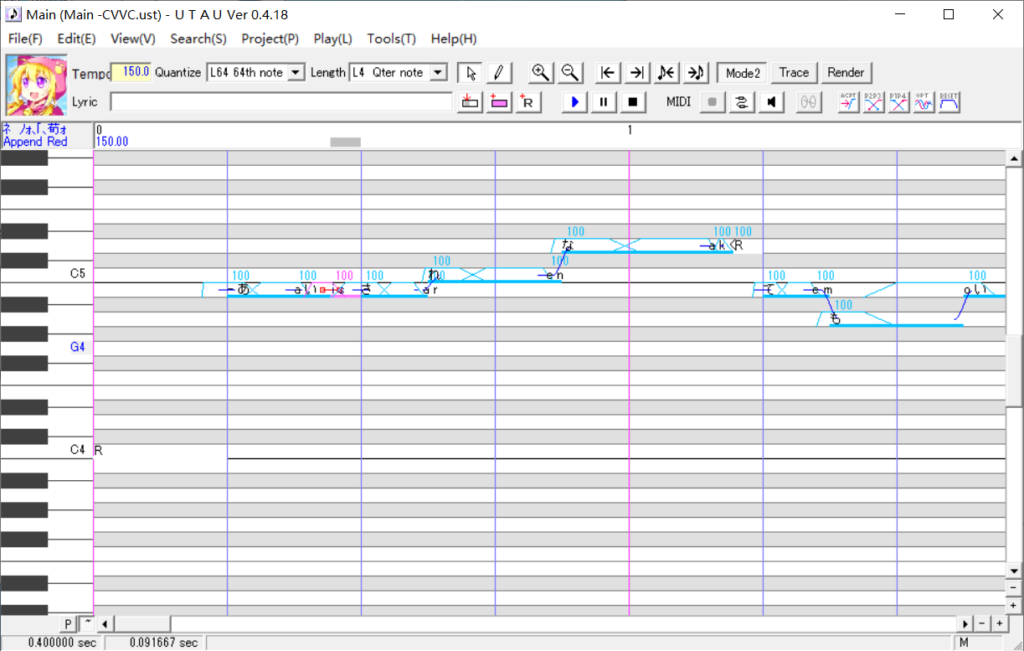The width and height of the screenshot is (1024, 651).
Task: Select the pencil draw tool
Action: click(x=499, y=73)
